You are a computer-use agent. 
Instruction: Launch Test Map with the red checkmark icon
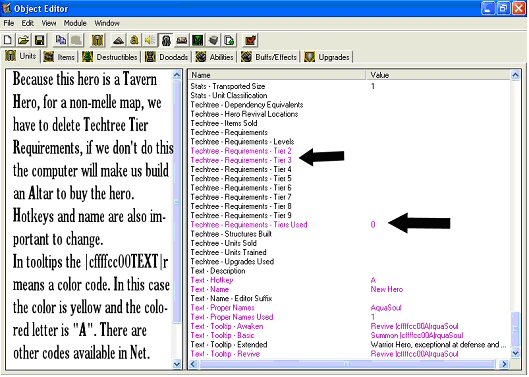point(251,40)
